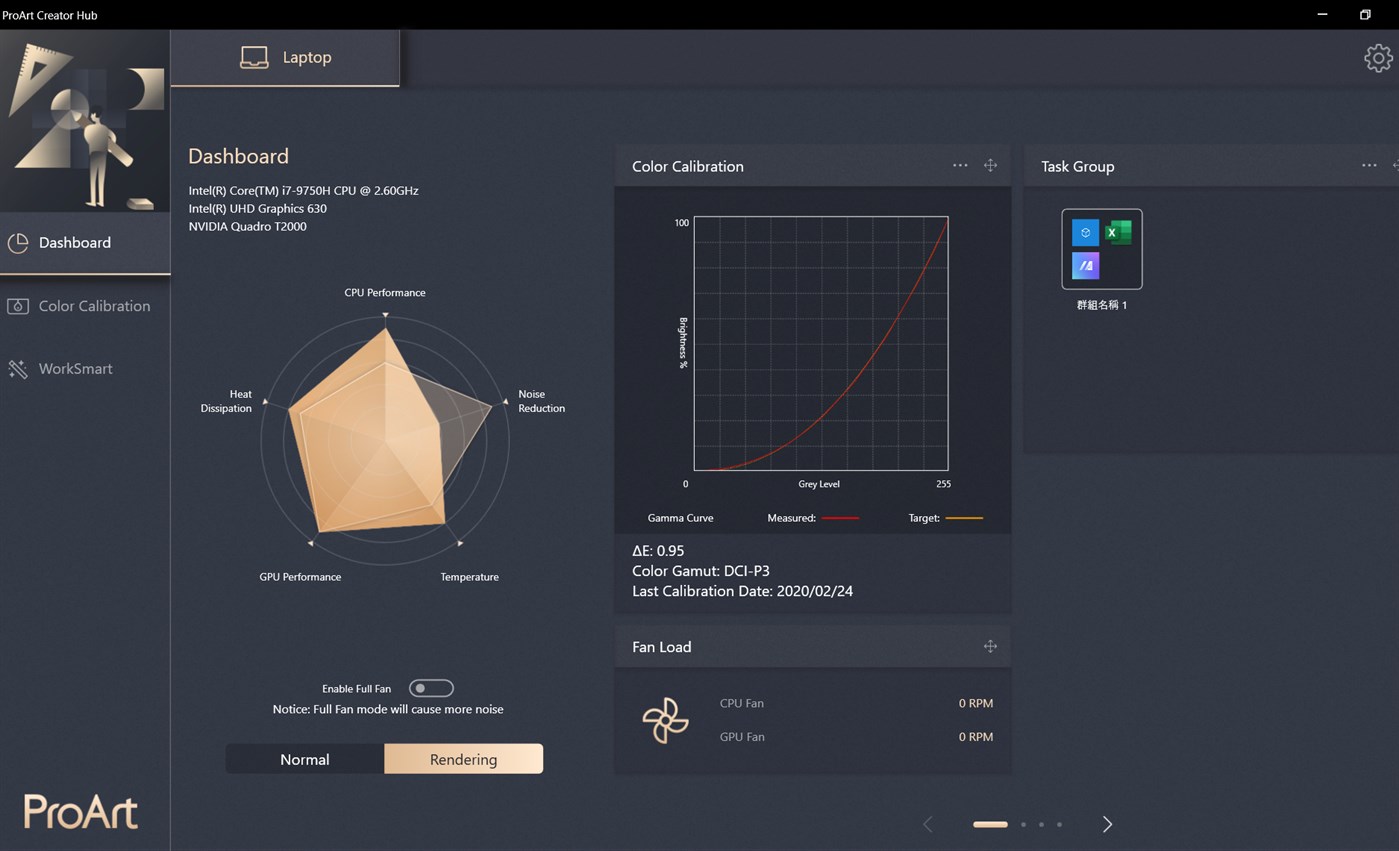Click the fan icon in Fan Load
Screen dimensions: 1399x851
[665, 720]
